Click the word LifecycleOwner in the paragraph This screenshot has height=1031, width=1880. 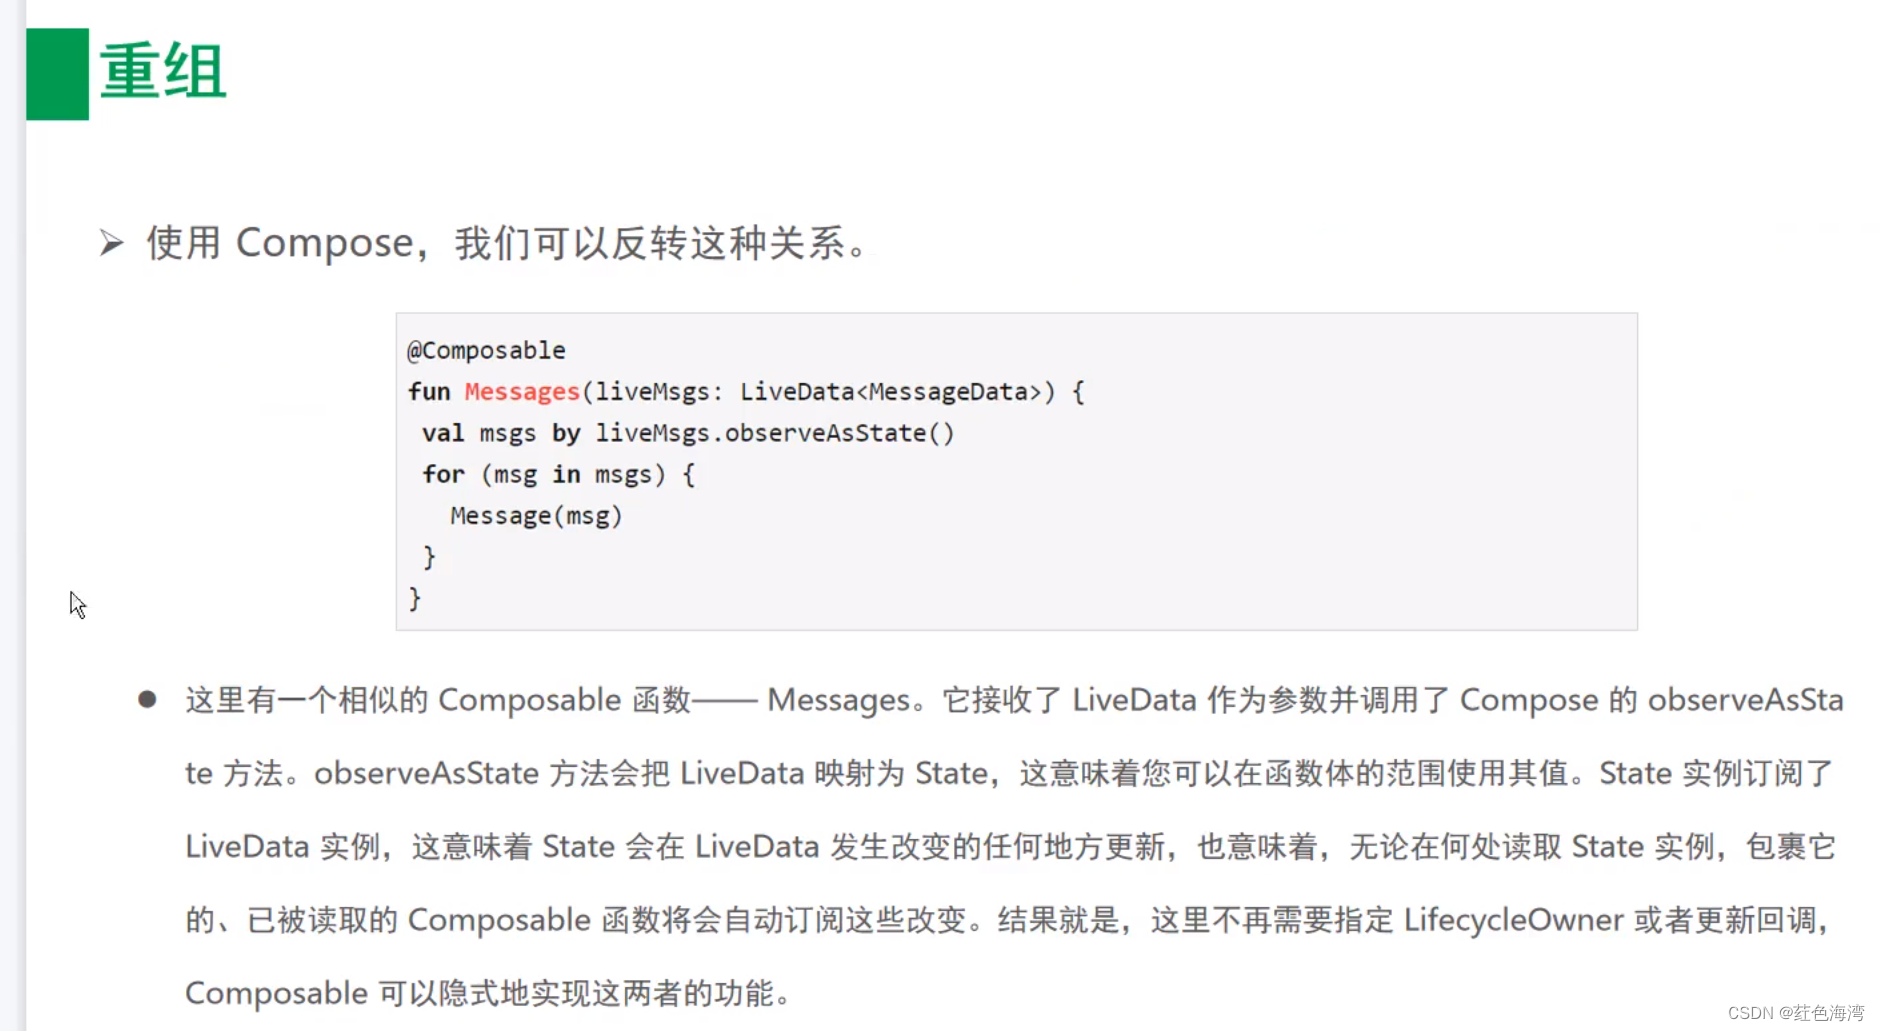click(x=1513, y=920)
